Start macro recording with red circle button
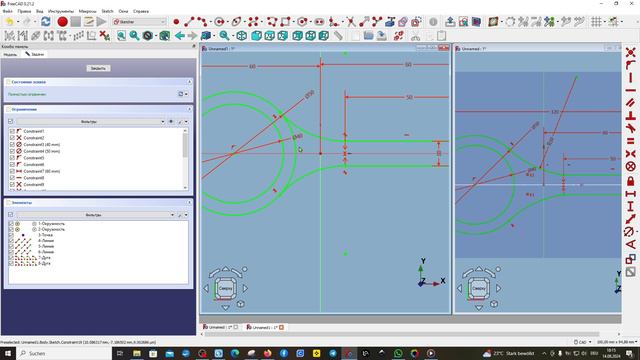This screenshot has height=360, width=640. click(62, 22)
